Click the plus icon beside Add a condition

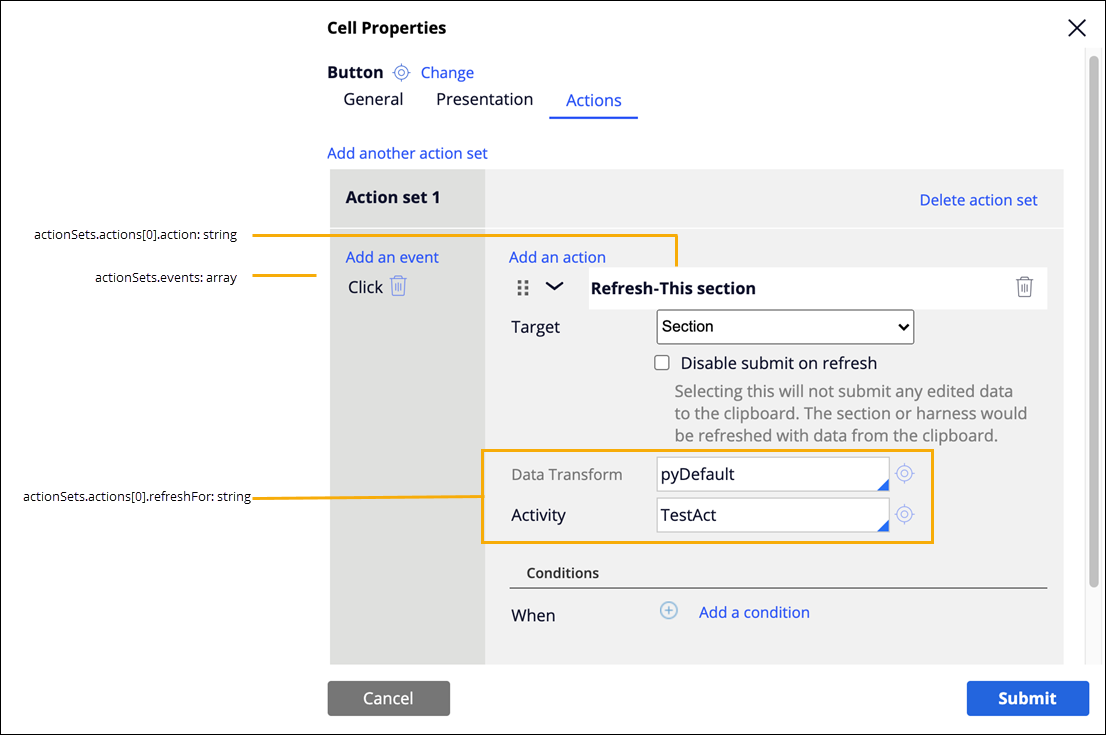click(x=669, y=612)
